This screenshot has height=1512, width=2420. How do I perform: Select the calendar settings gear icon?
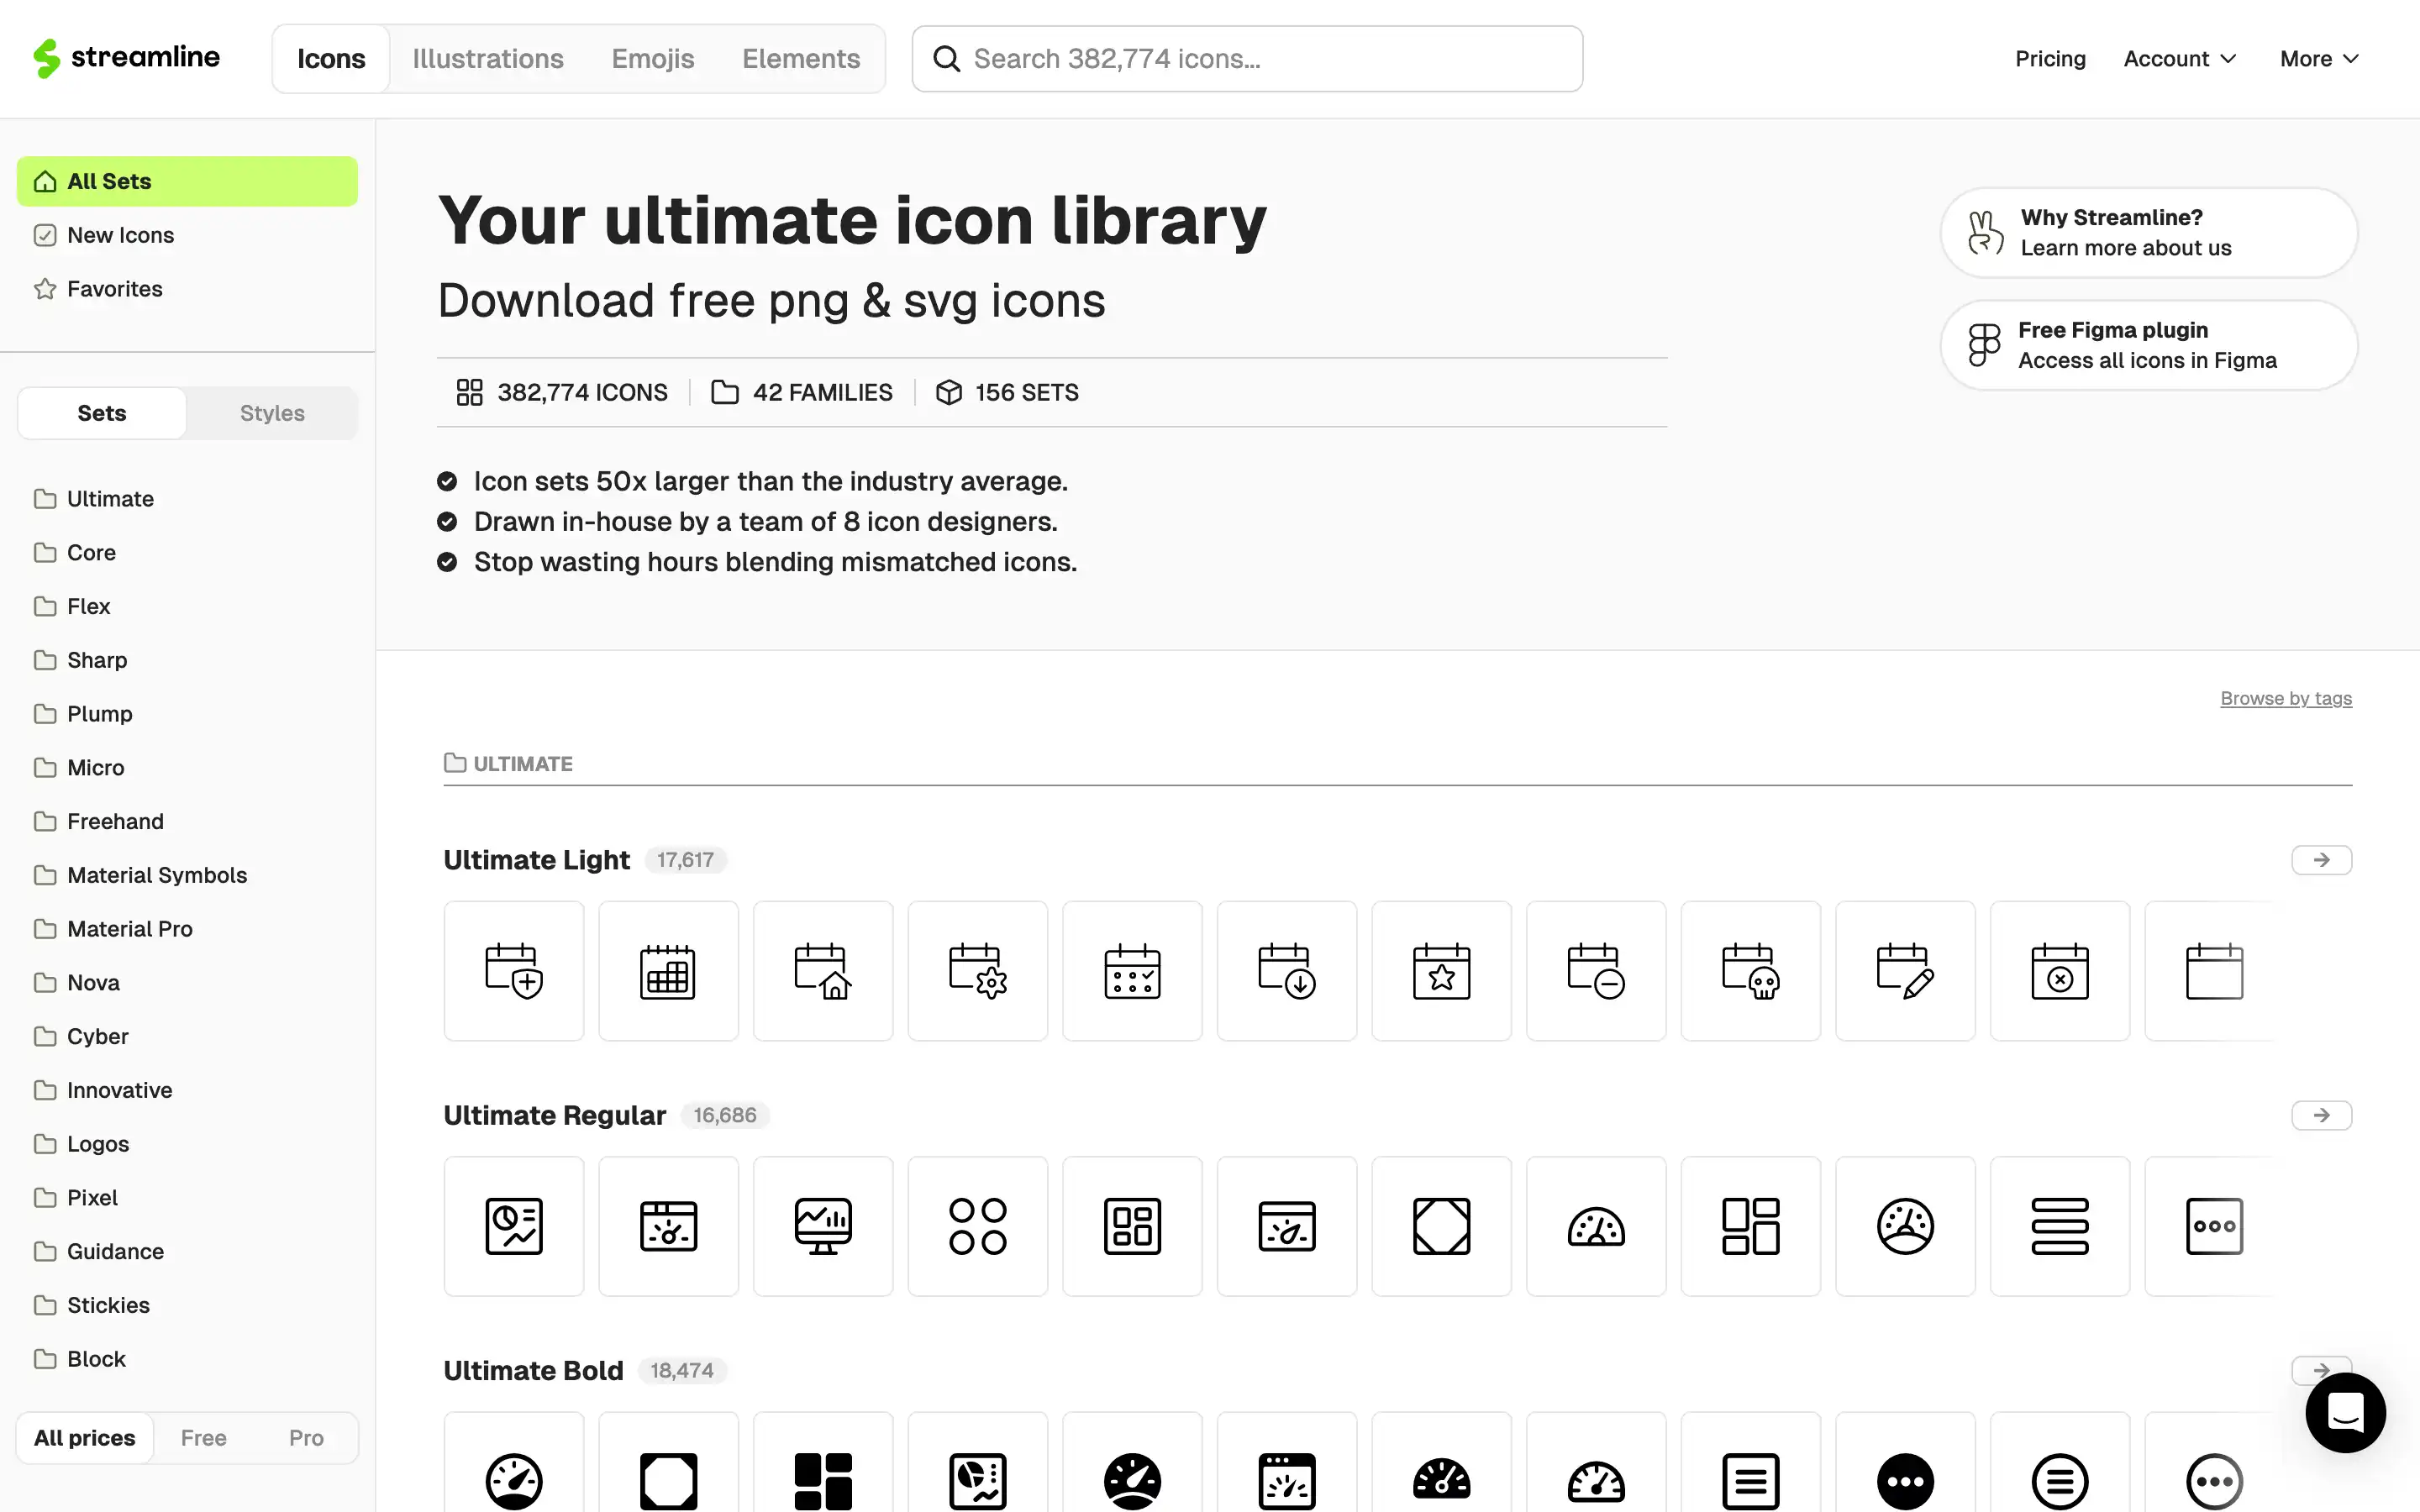coord(978,971)
